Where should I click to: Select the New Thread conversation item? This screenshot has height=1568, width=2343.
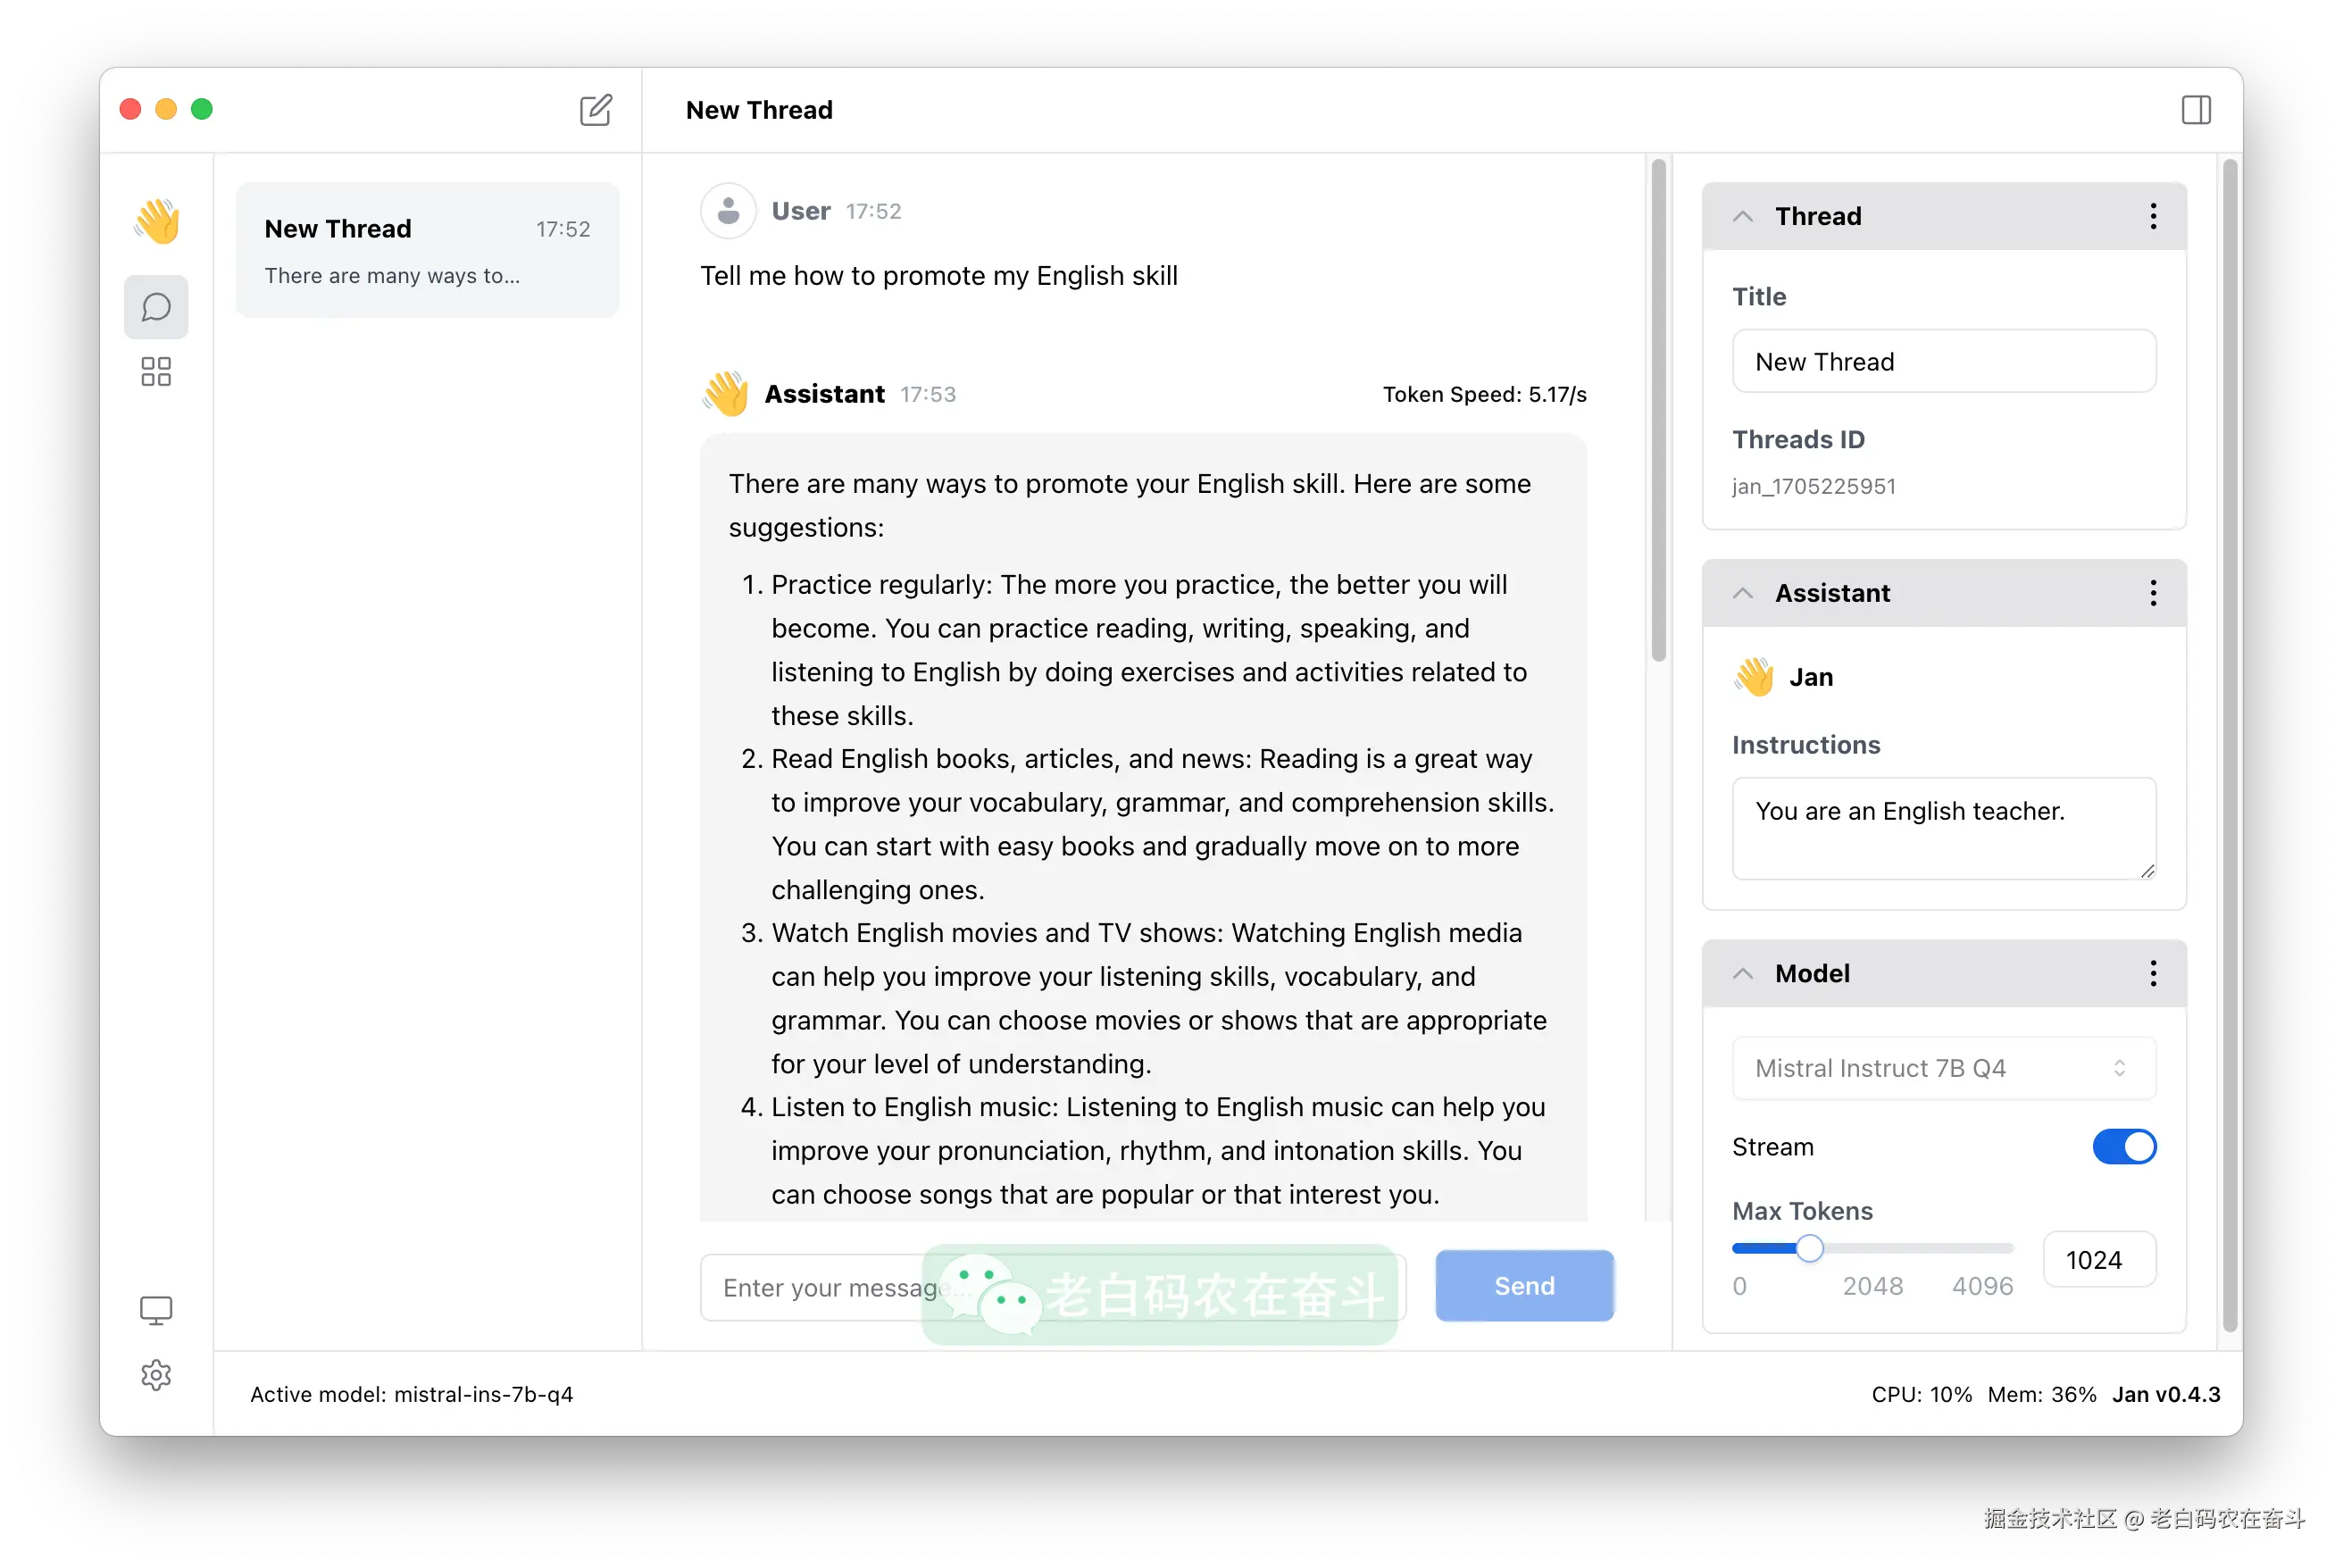[x=427, y=250]
